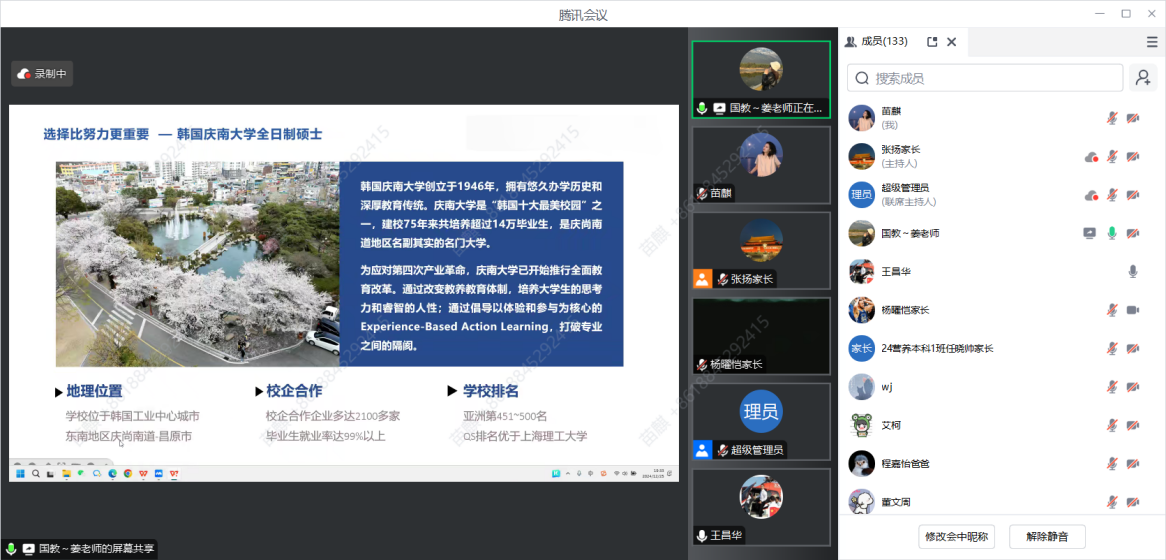Image resolution: width=1166 pixels, height=560 pixels.
Task: Select member name 国教~姜老师 in the list
Action: 910,233
